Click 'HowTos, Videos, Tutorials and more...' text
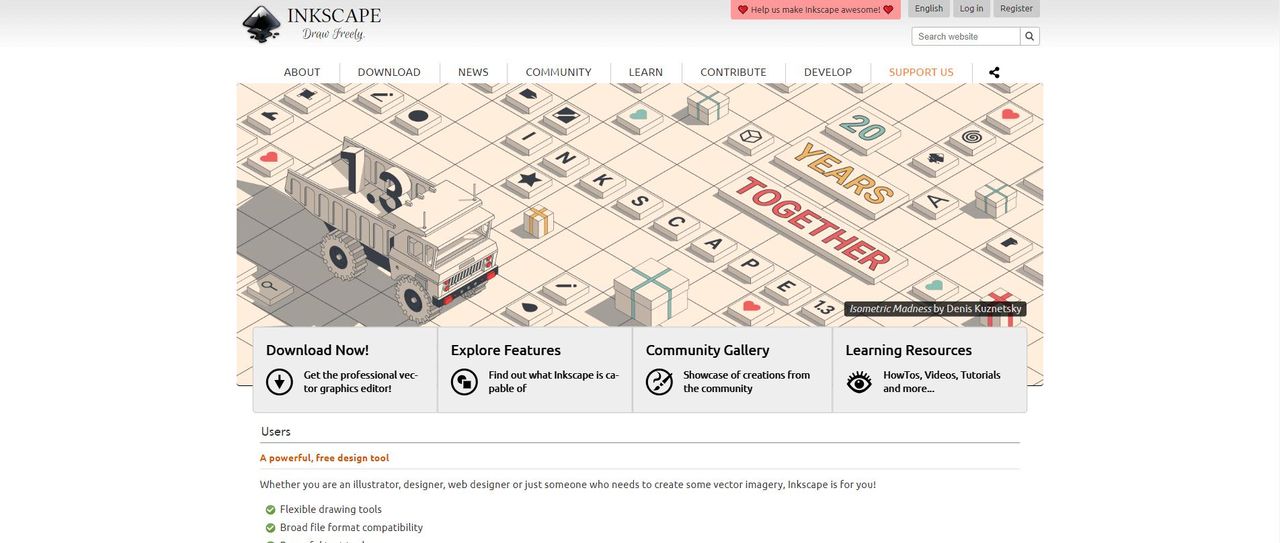 point(942,382)
